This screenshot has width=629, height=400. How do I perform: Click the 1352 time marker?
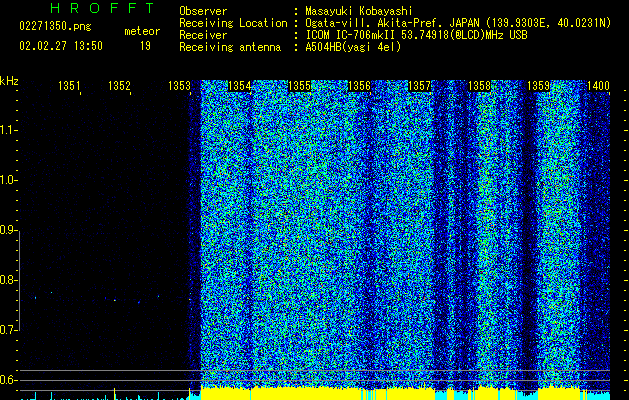point(119,86)
